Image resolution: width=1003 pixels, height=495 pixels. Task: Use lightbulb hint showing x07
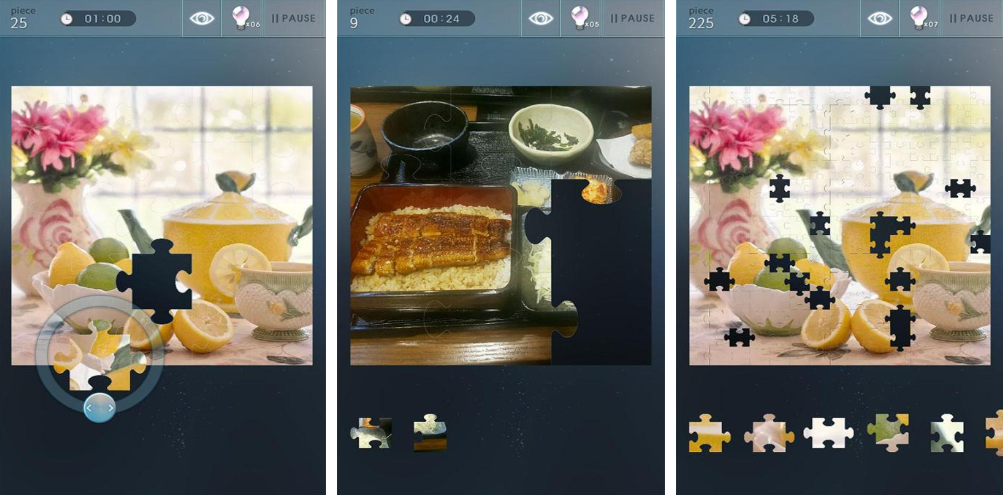pyautogui.click(x=921, y=18)
